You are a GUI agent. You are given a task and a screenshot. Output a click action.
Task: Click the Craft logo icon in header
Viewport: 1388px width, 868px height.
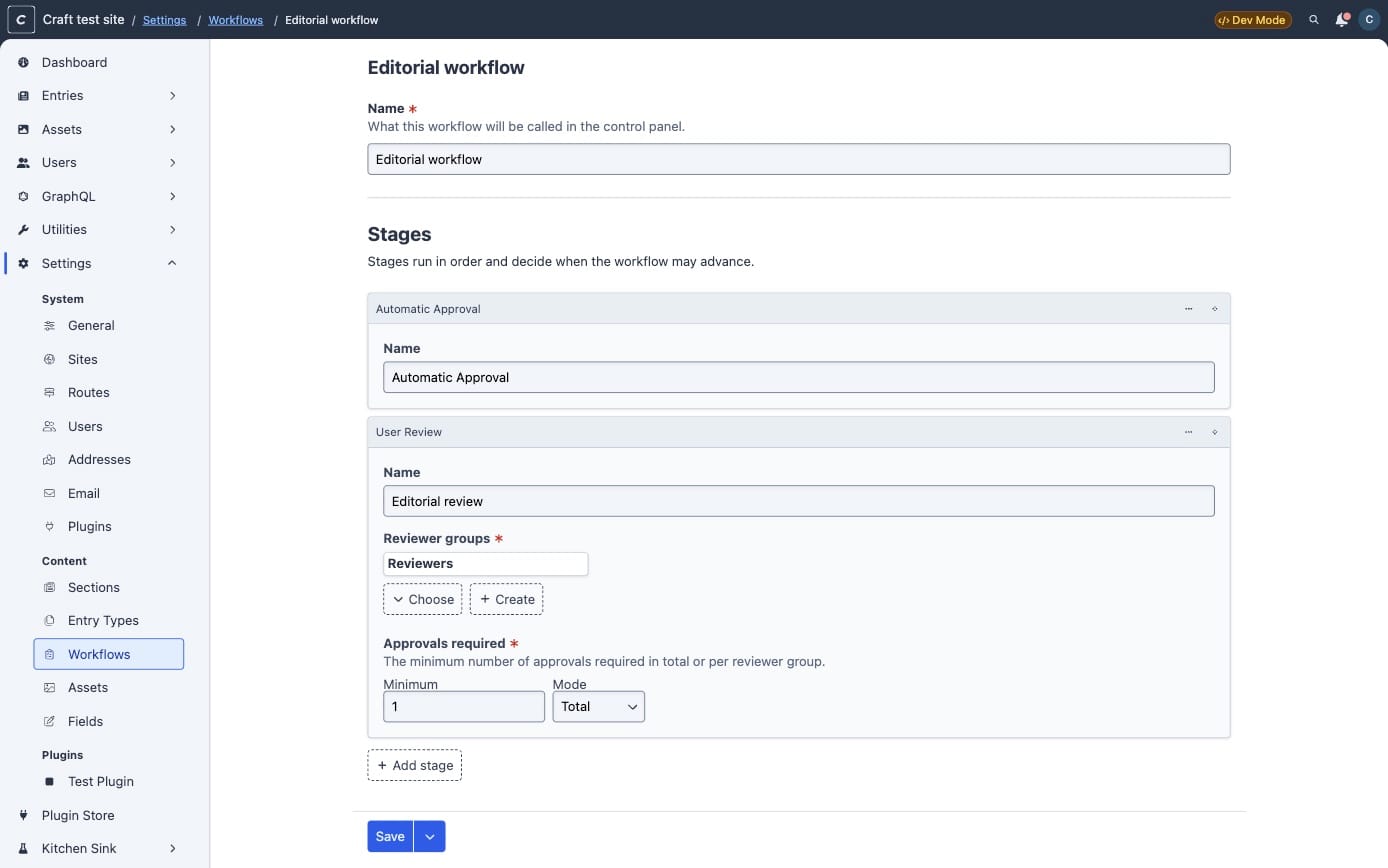tap(21, 19)
